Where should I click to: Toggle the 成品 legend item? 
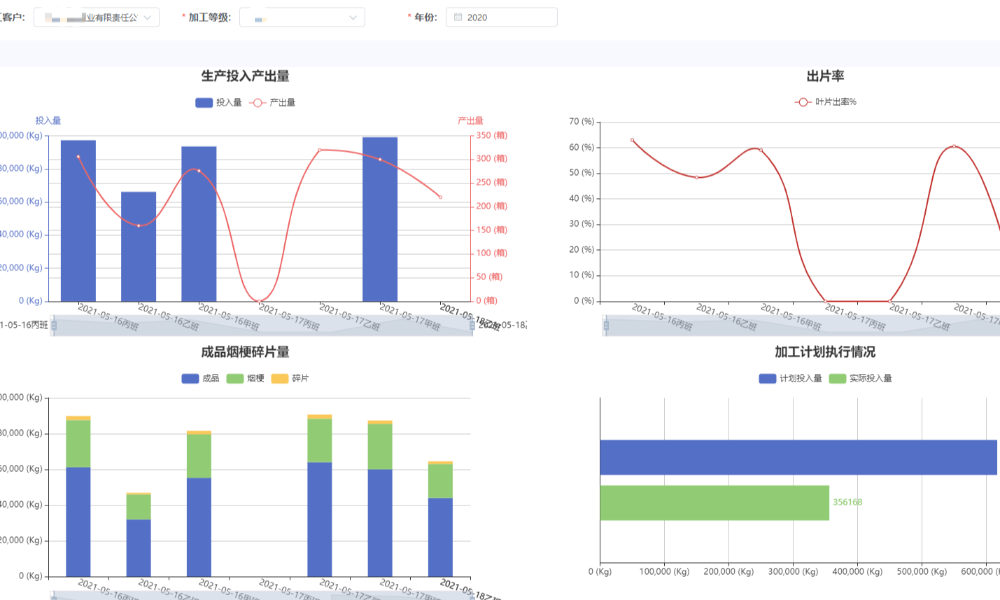click(x=200, y=379)
